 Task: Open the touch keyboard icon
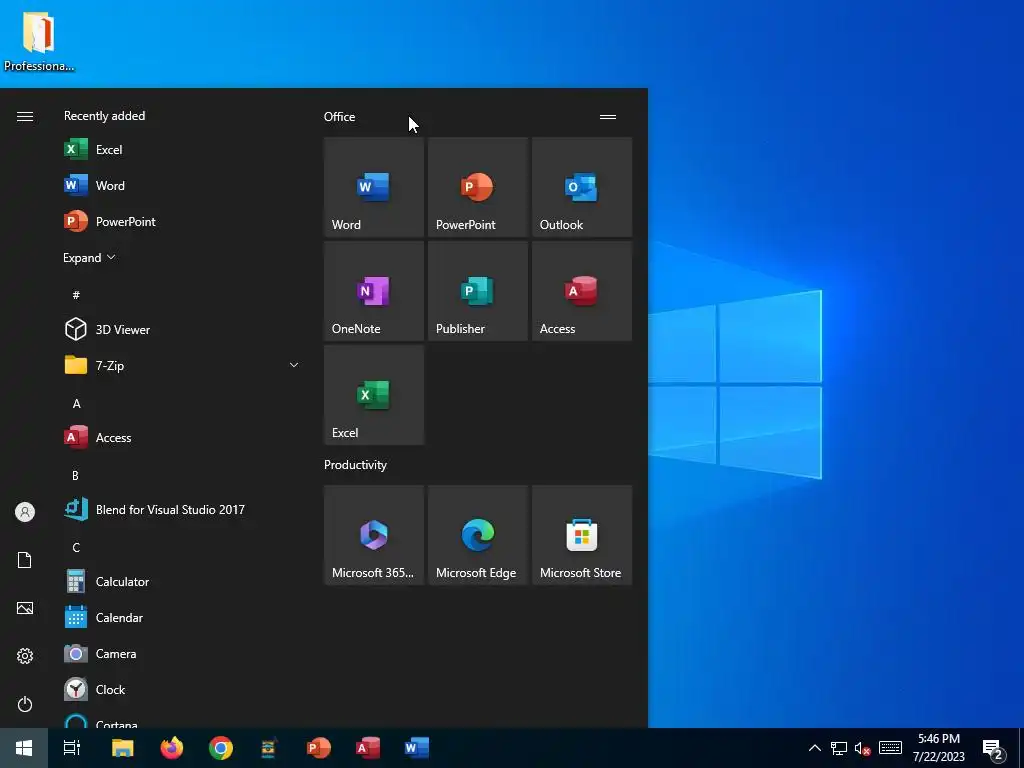[x=890, y=748]
